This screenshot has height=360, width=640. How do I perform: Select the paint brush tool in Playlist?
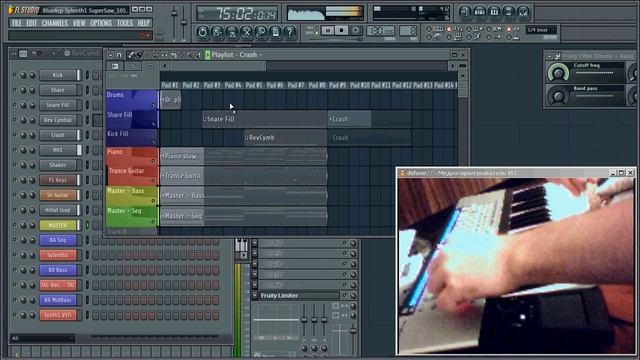(138, 55)
